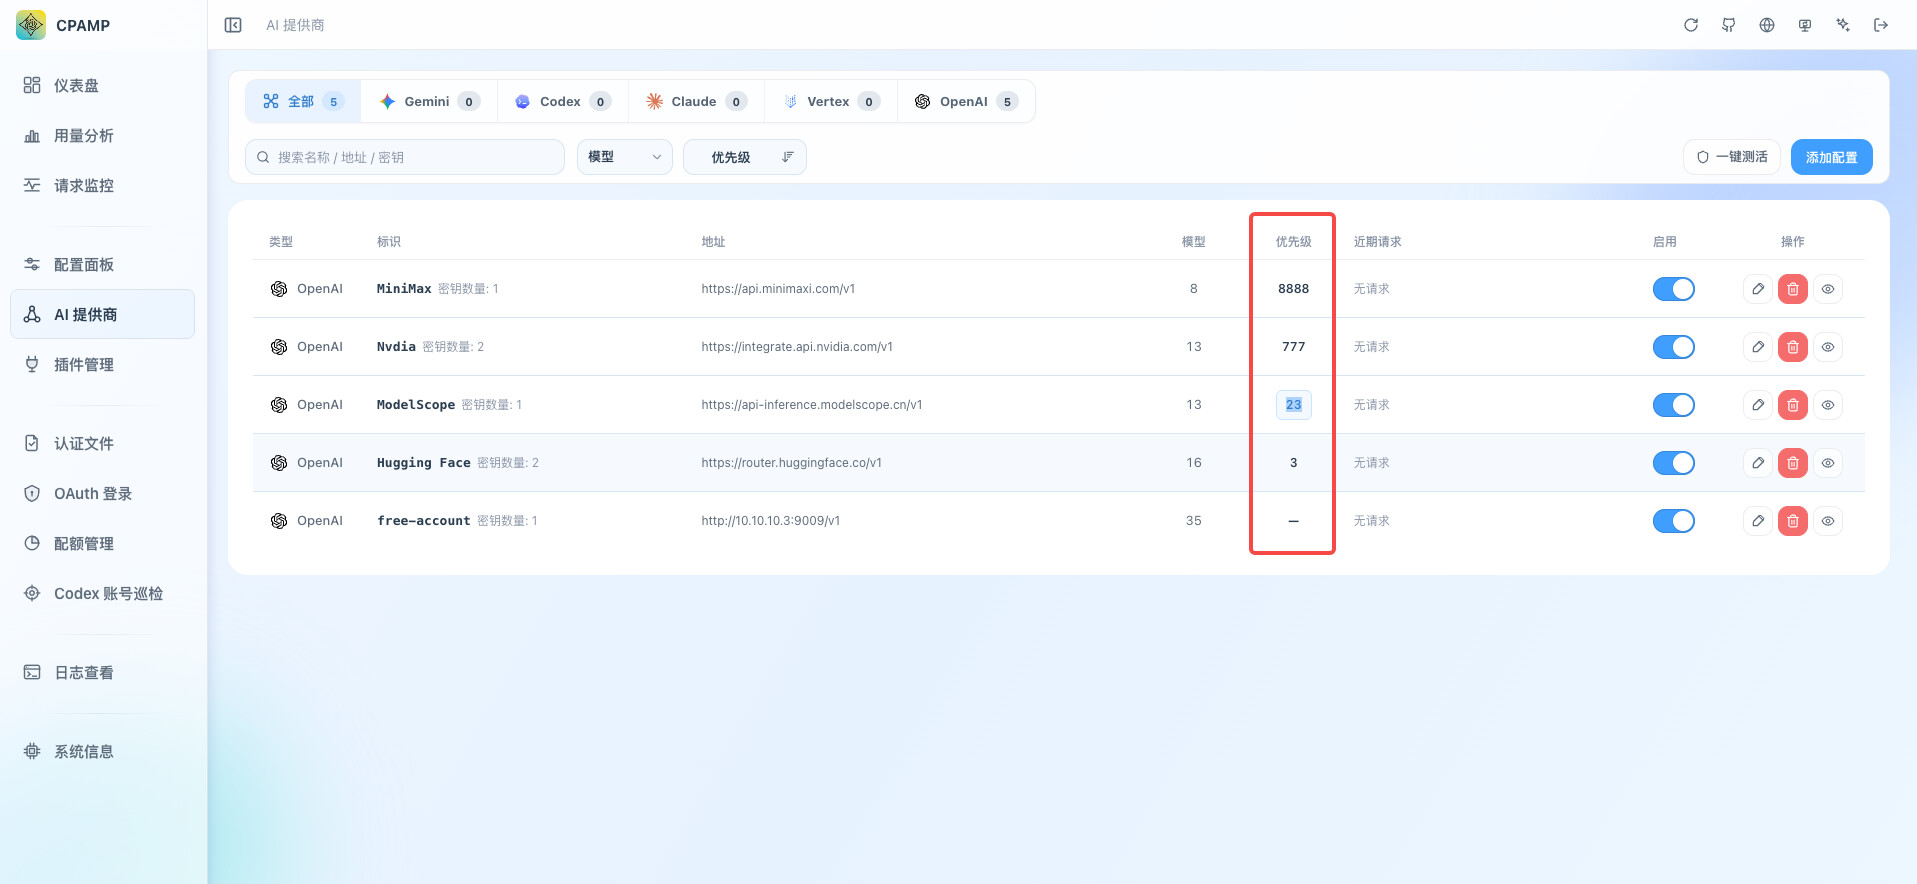The width and height of the screenshot is (1917, 884).
Task: Click the CPAMP logo
Action: tap(31, 25)
